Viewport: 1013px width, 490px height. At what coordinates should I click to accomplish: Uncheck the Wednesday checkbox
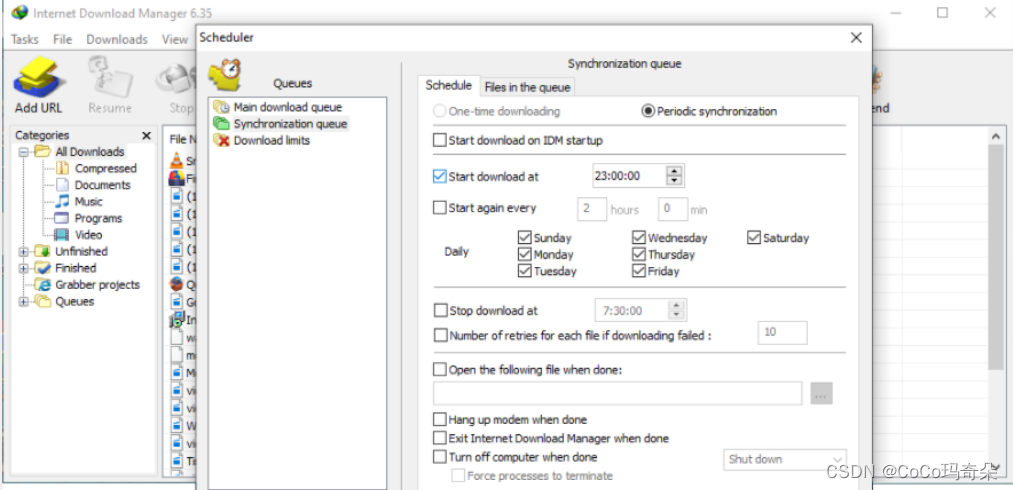pyautogui.click(x=639, y=238)
